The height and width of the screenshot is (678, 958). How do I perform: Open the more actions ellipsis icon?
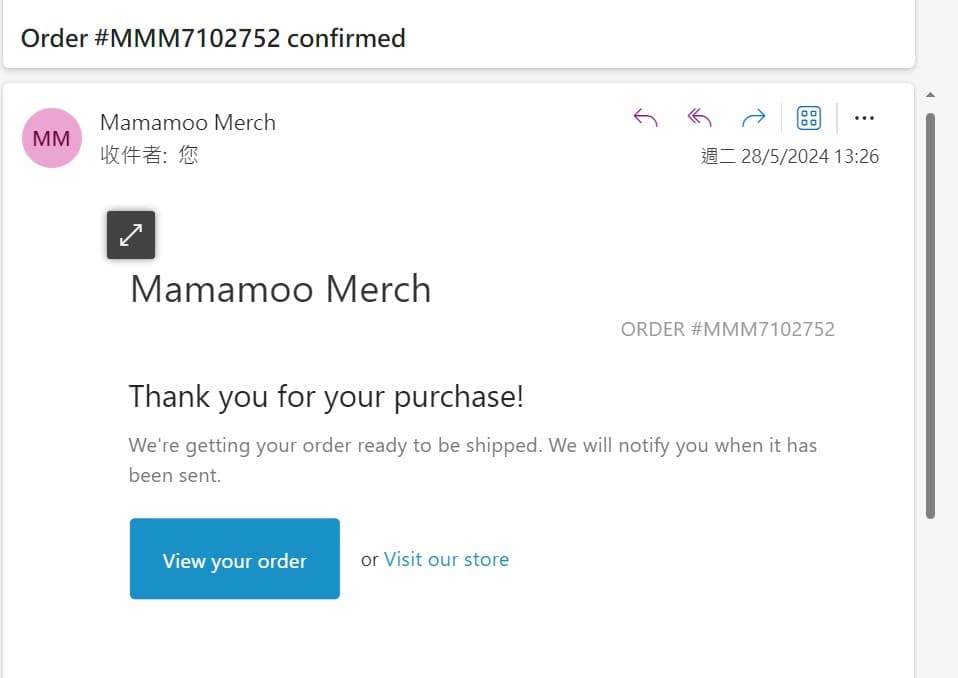point(864,117)
